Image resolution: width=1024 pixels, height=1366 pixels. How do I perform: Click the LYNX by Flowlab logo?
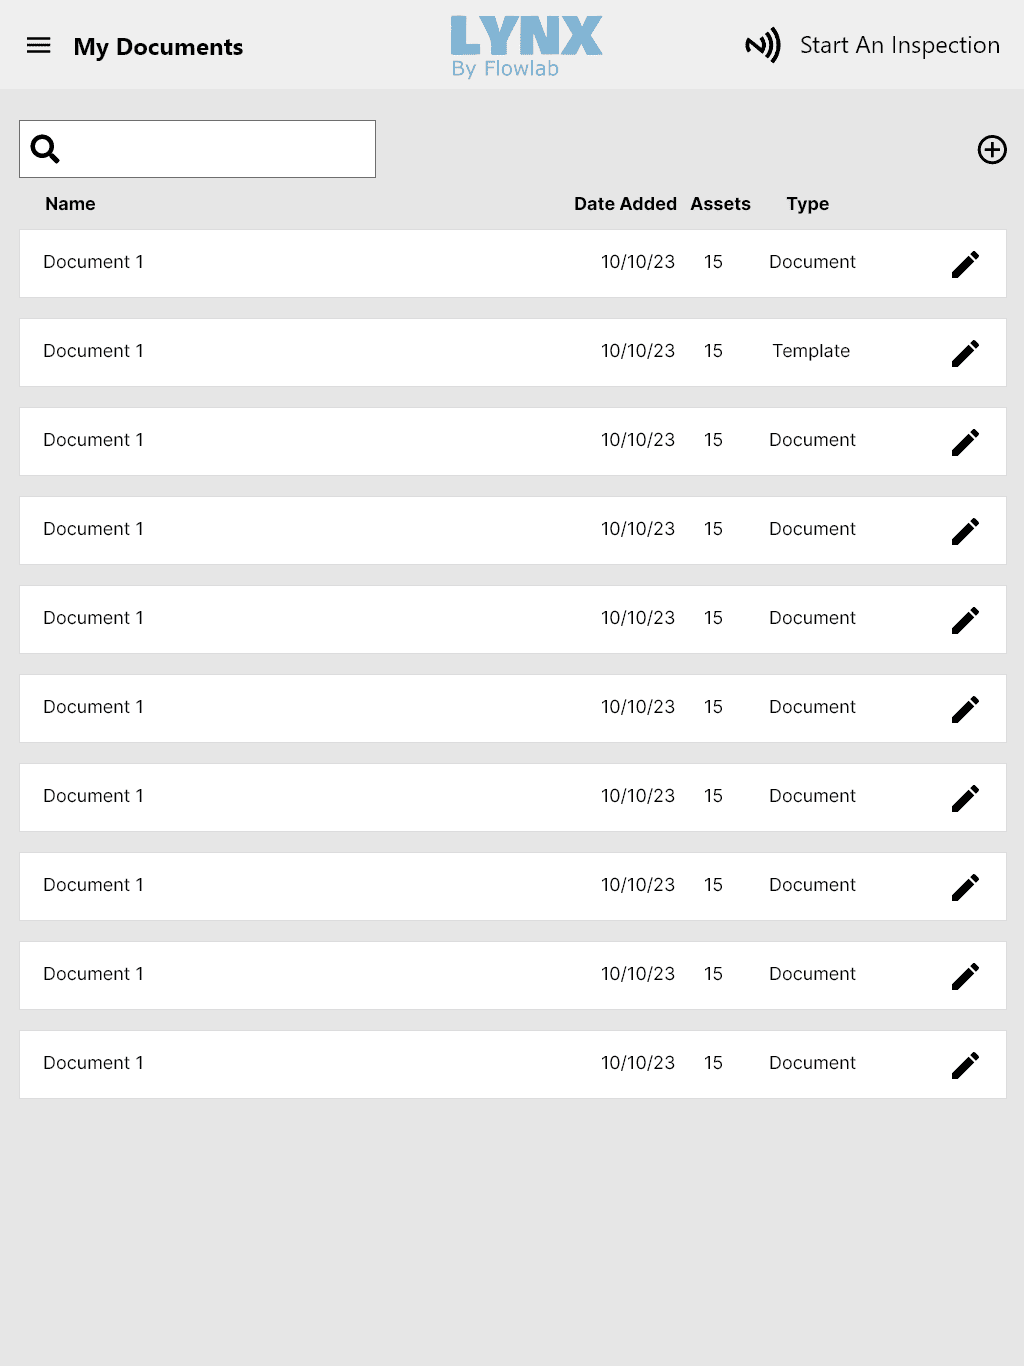coord(526,46)
